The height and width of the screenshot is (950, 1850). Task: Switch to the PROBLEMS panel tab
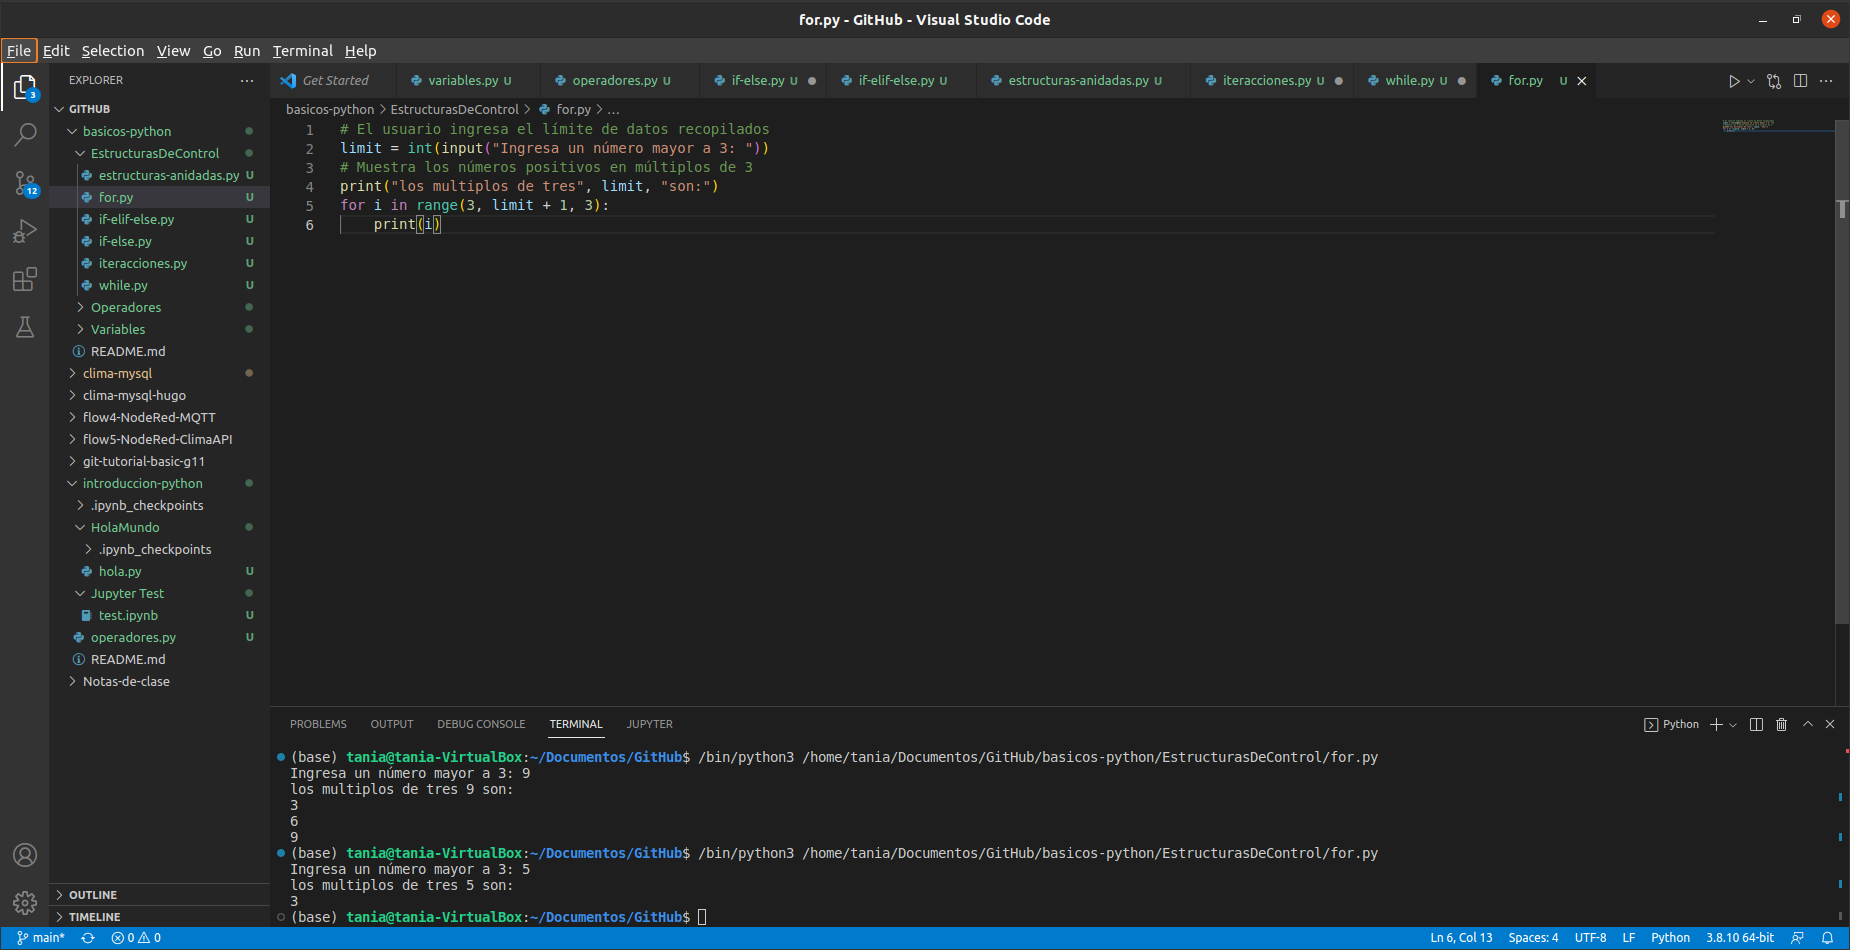(x=318, y=724)
